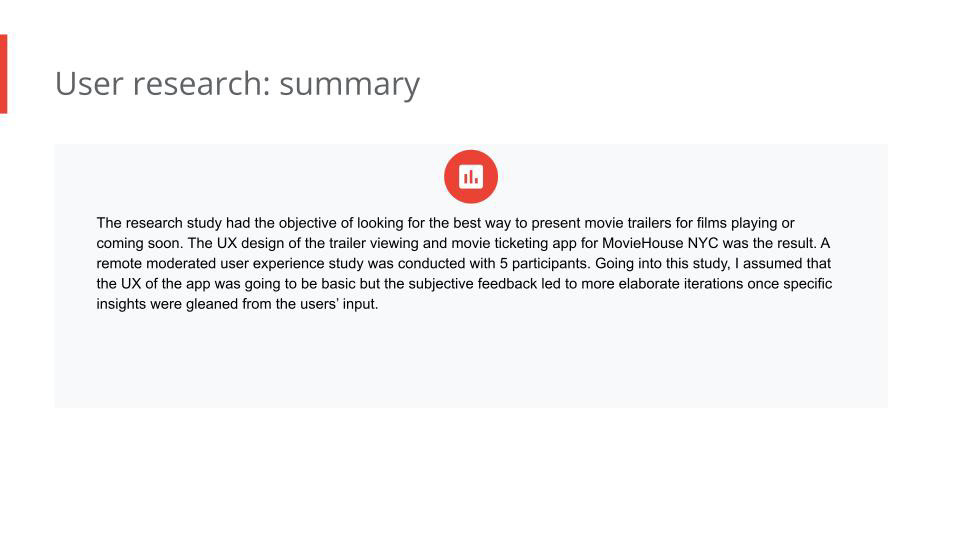This screenshot has width=960, height=540.
Task: Click the word "summary" in the title
Action: tap(349, 84)
